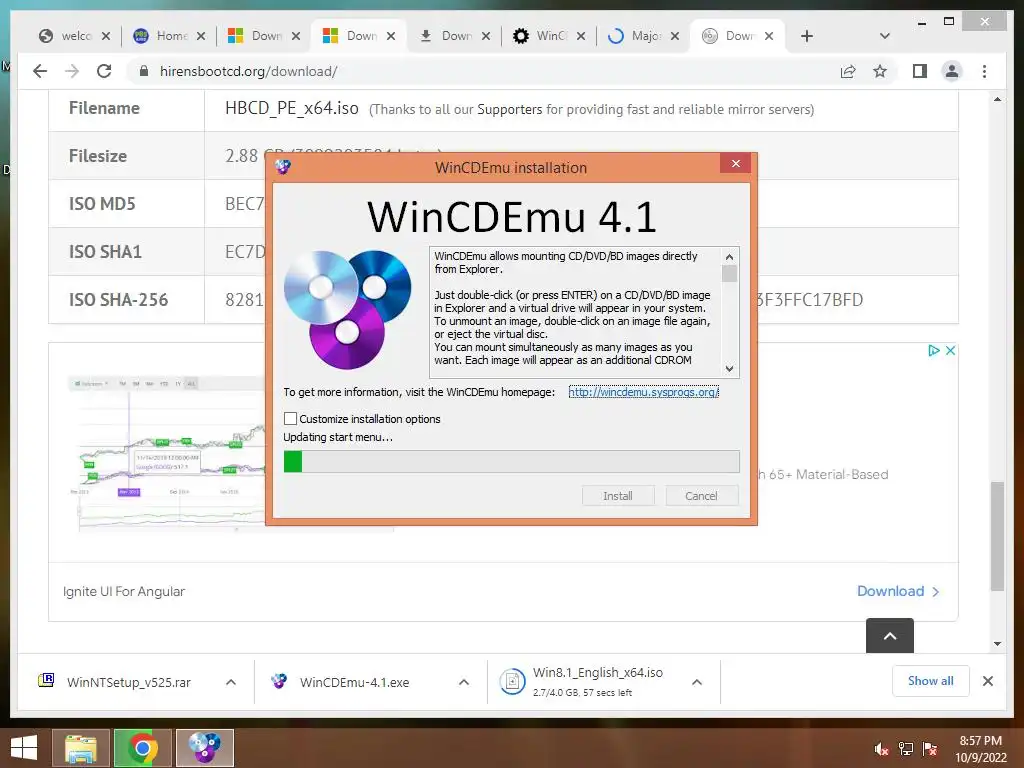The image size is (1024, 768).
Task: Bookmark this page with the star
Action: [x=880, y=71]
